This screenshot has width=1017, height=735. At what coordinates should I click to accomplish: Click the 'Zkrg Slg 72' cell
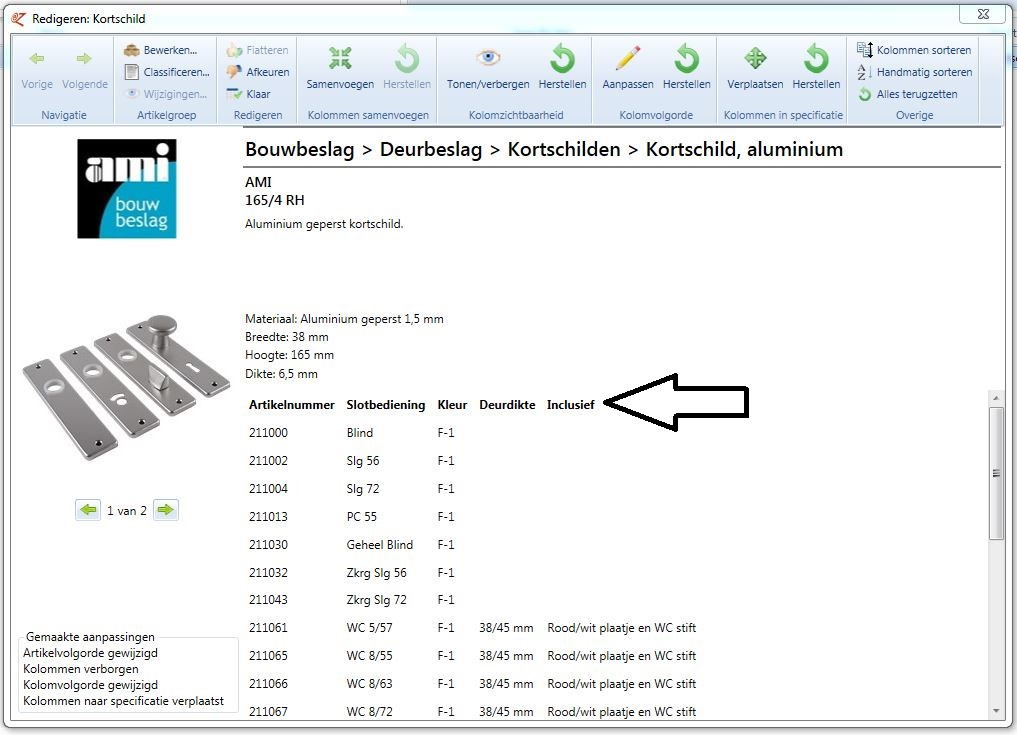pos(376,599)
